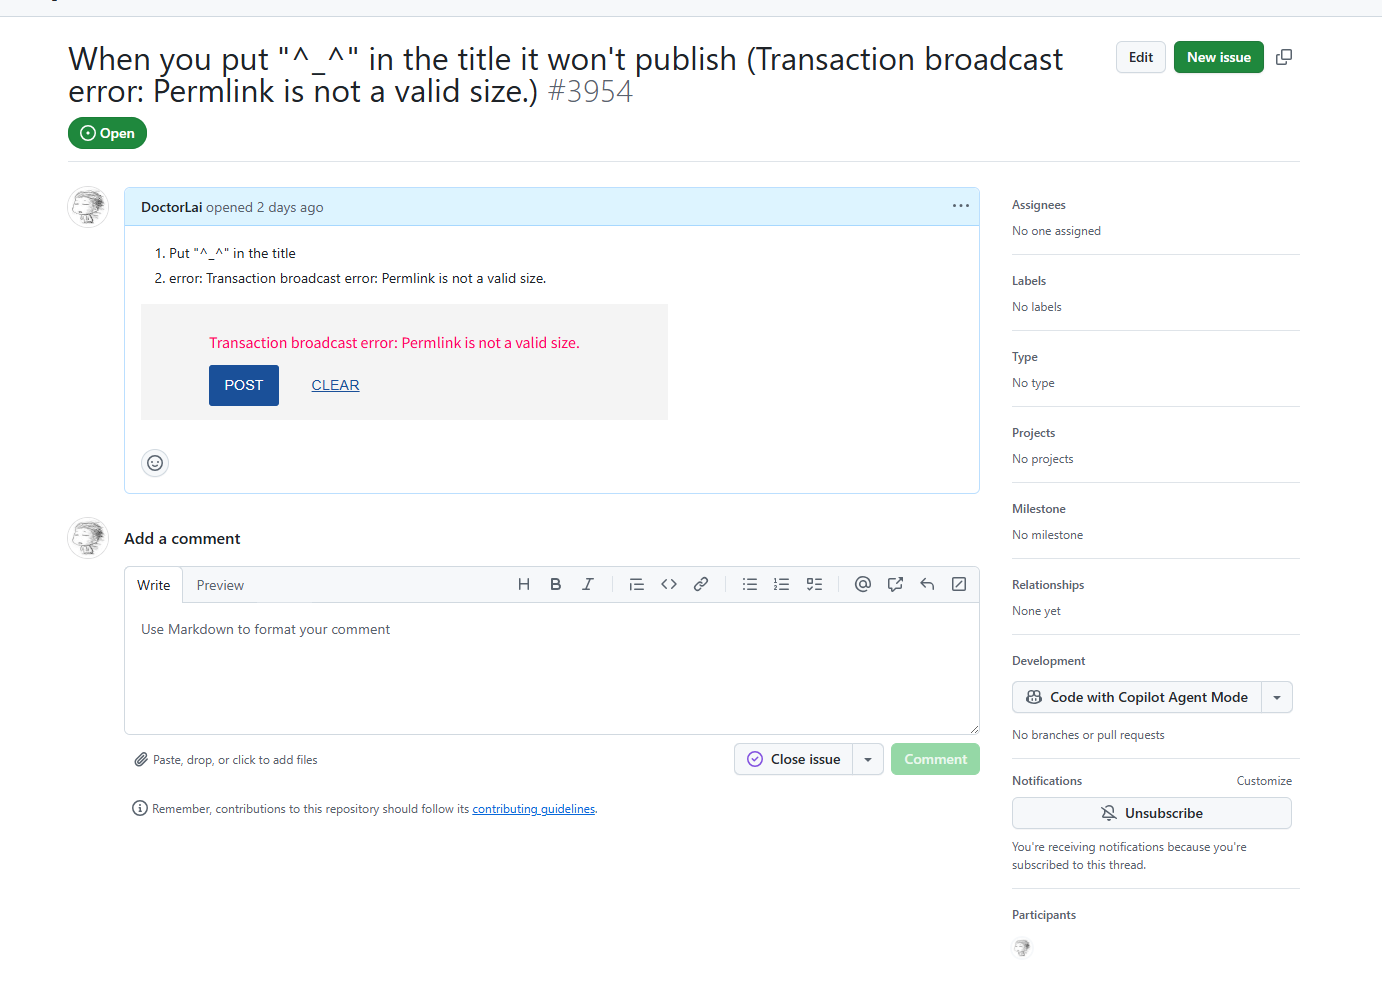Insert a task list
The height and width of the screenshot is (981, 1382).
814,585
